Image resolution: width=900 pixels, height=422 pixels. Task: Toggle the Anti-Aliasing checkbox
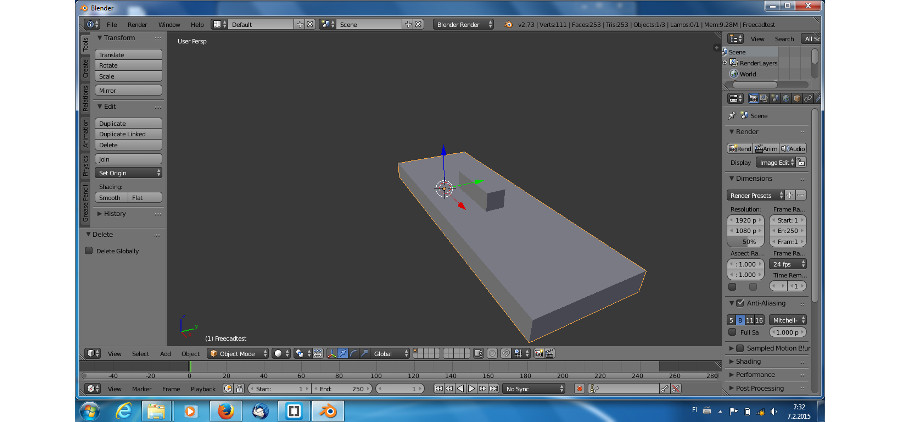(x=740, y=303)
